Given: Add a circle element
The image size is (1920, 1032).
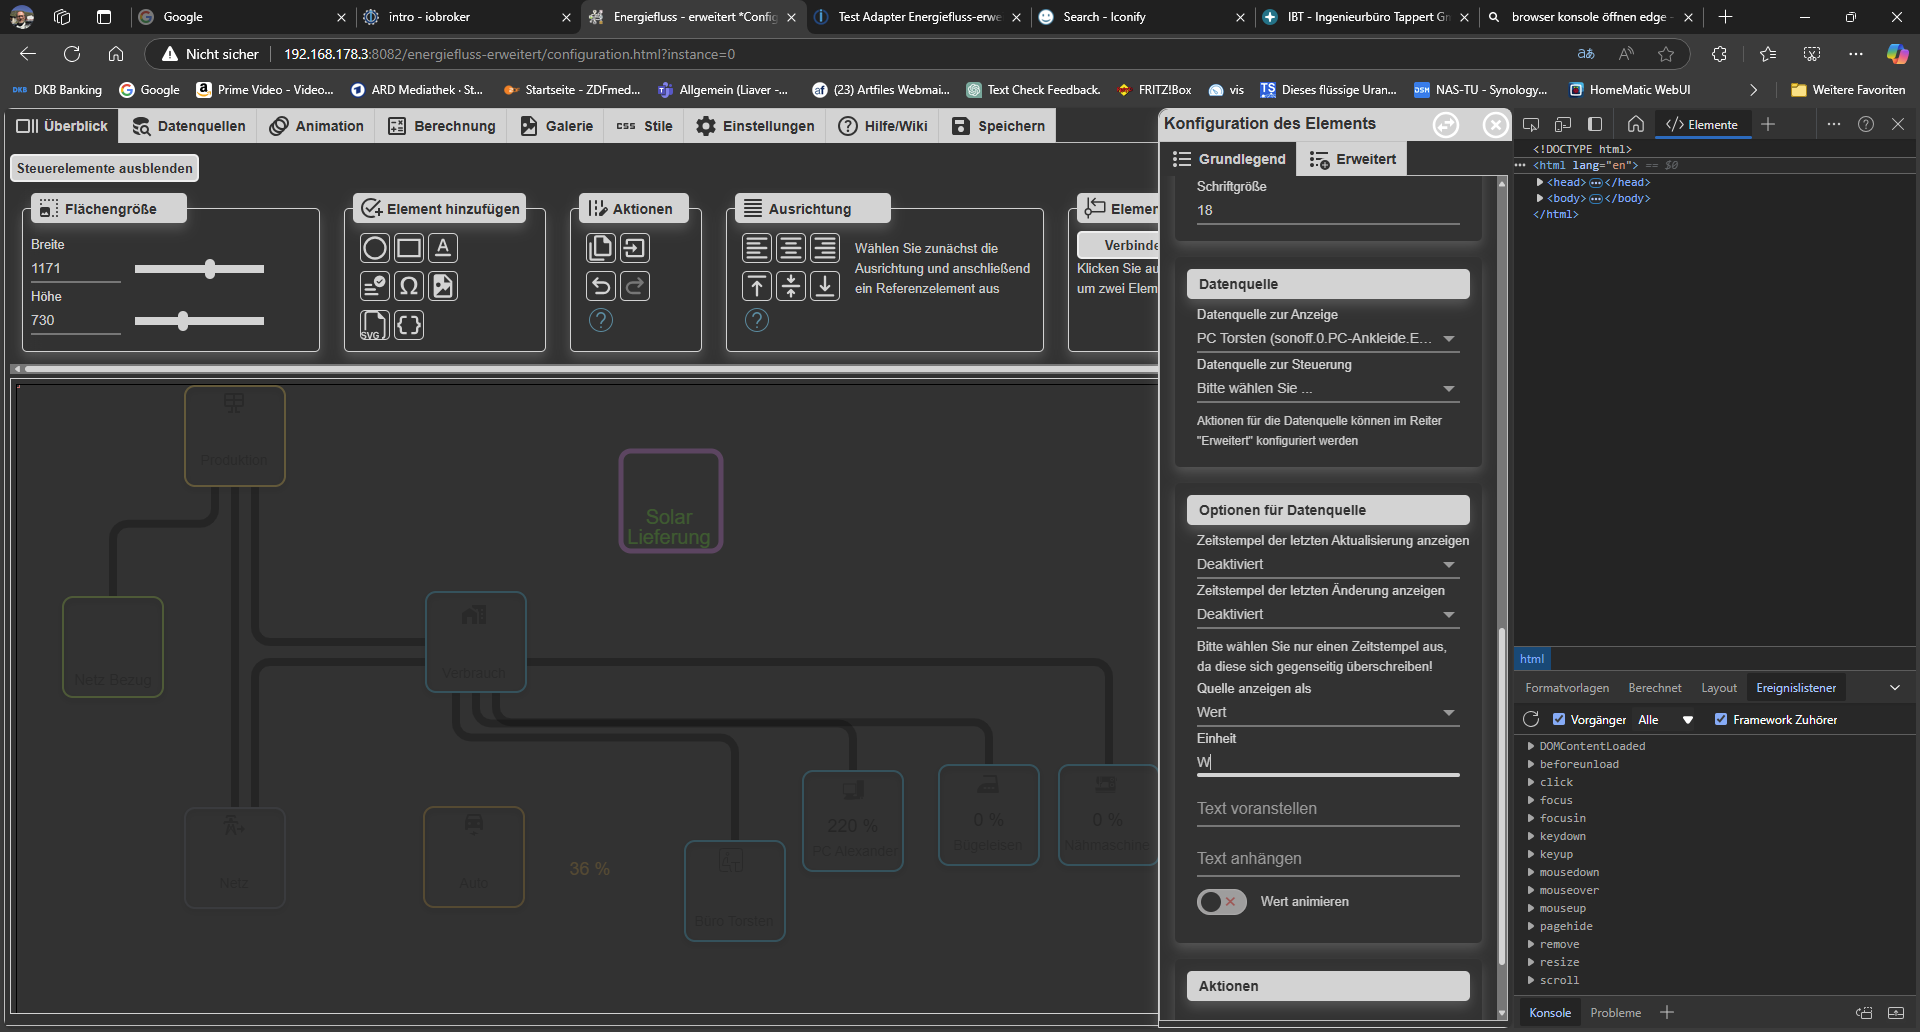Looking at the screenshot, I should coord(375,248).
